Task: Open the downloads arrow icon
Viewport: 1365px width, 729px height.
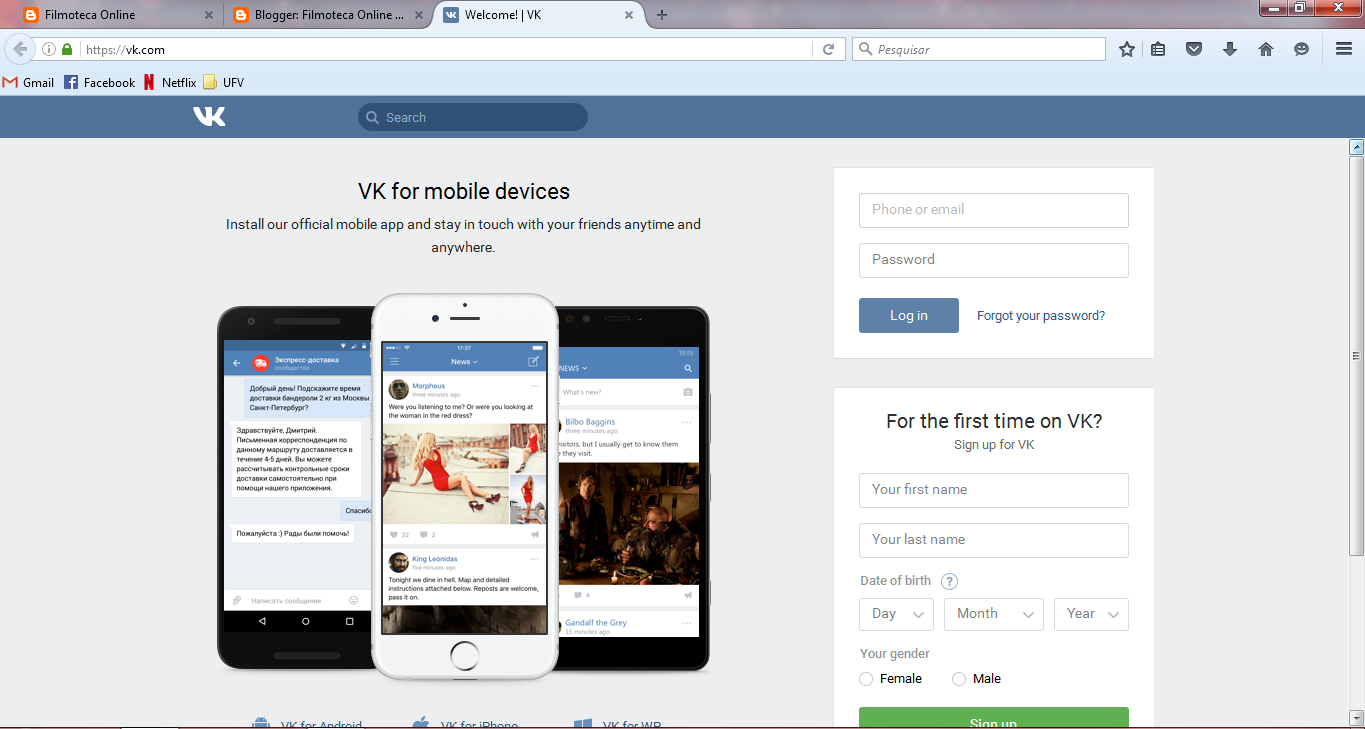Action: pos(1230,49)
